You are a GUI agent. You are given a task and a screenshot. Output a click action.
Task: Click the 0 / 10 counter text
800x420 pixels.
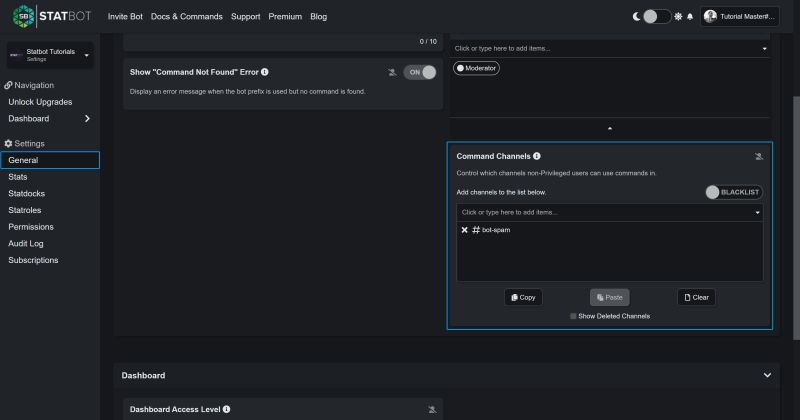(x=428, y=42)
